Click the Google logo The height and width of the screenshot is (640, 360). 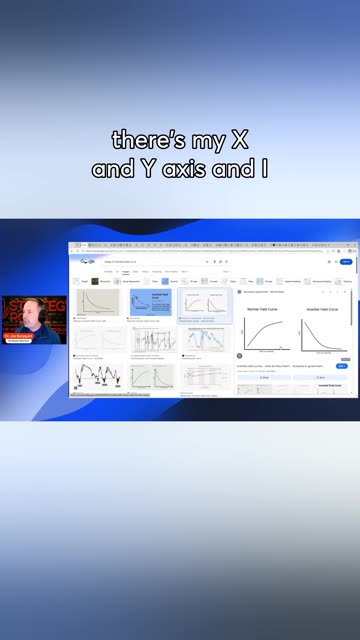(87, 261)
